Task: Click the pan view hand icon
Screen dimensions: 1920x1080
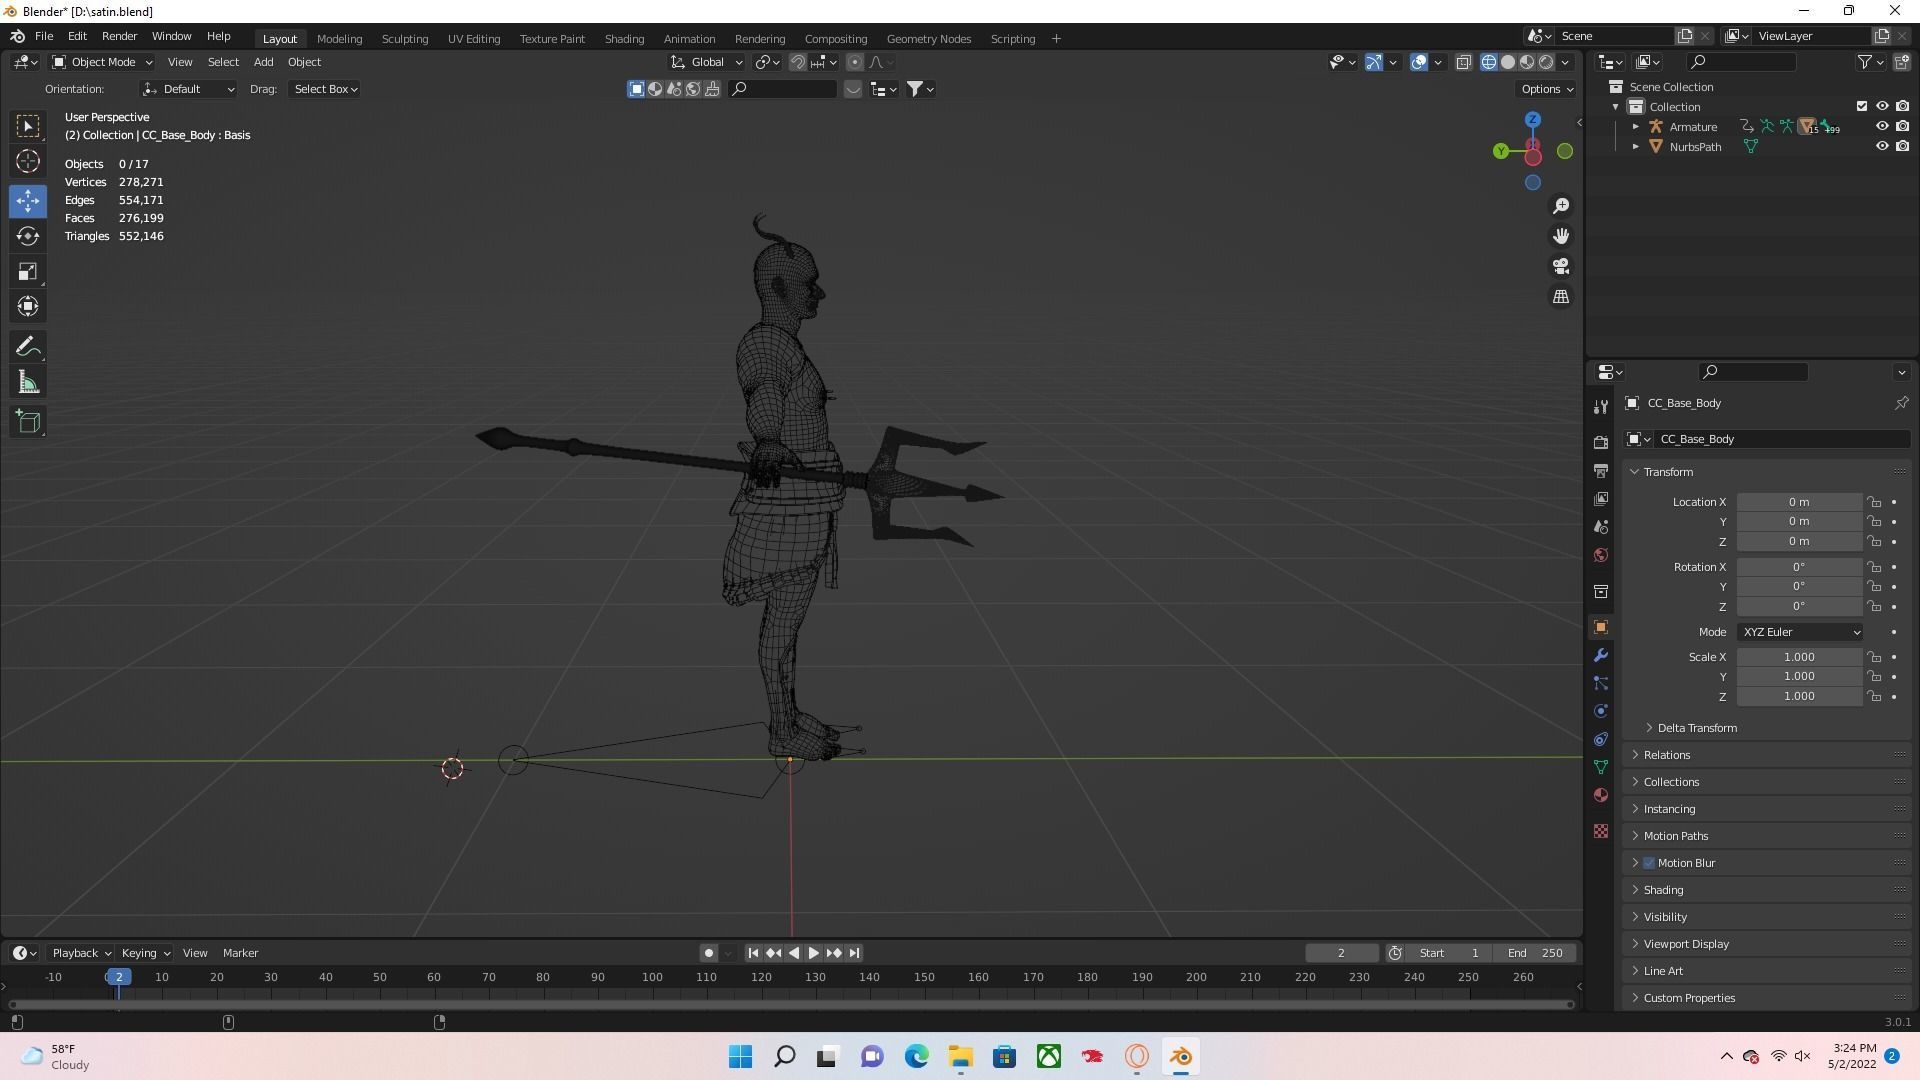Action: coord(1561,236)
